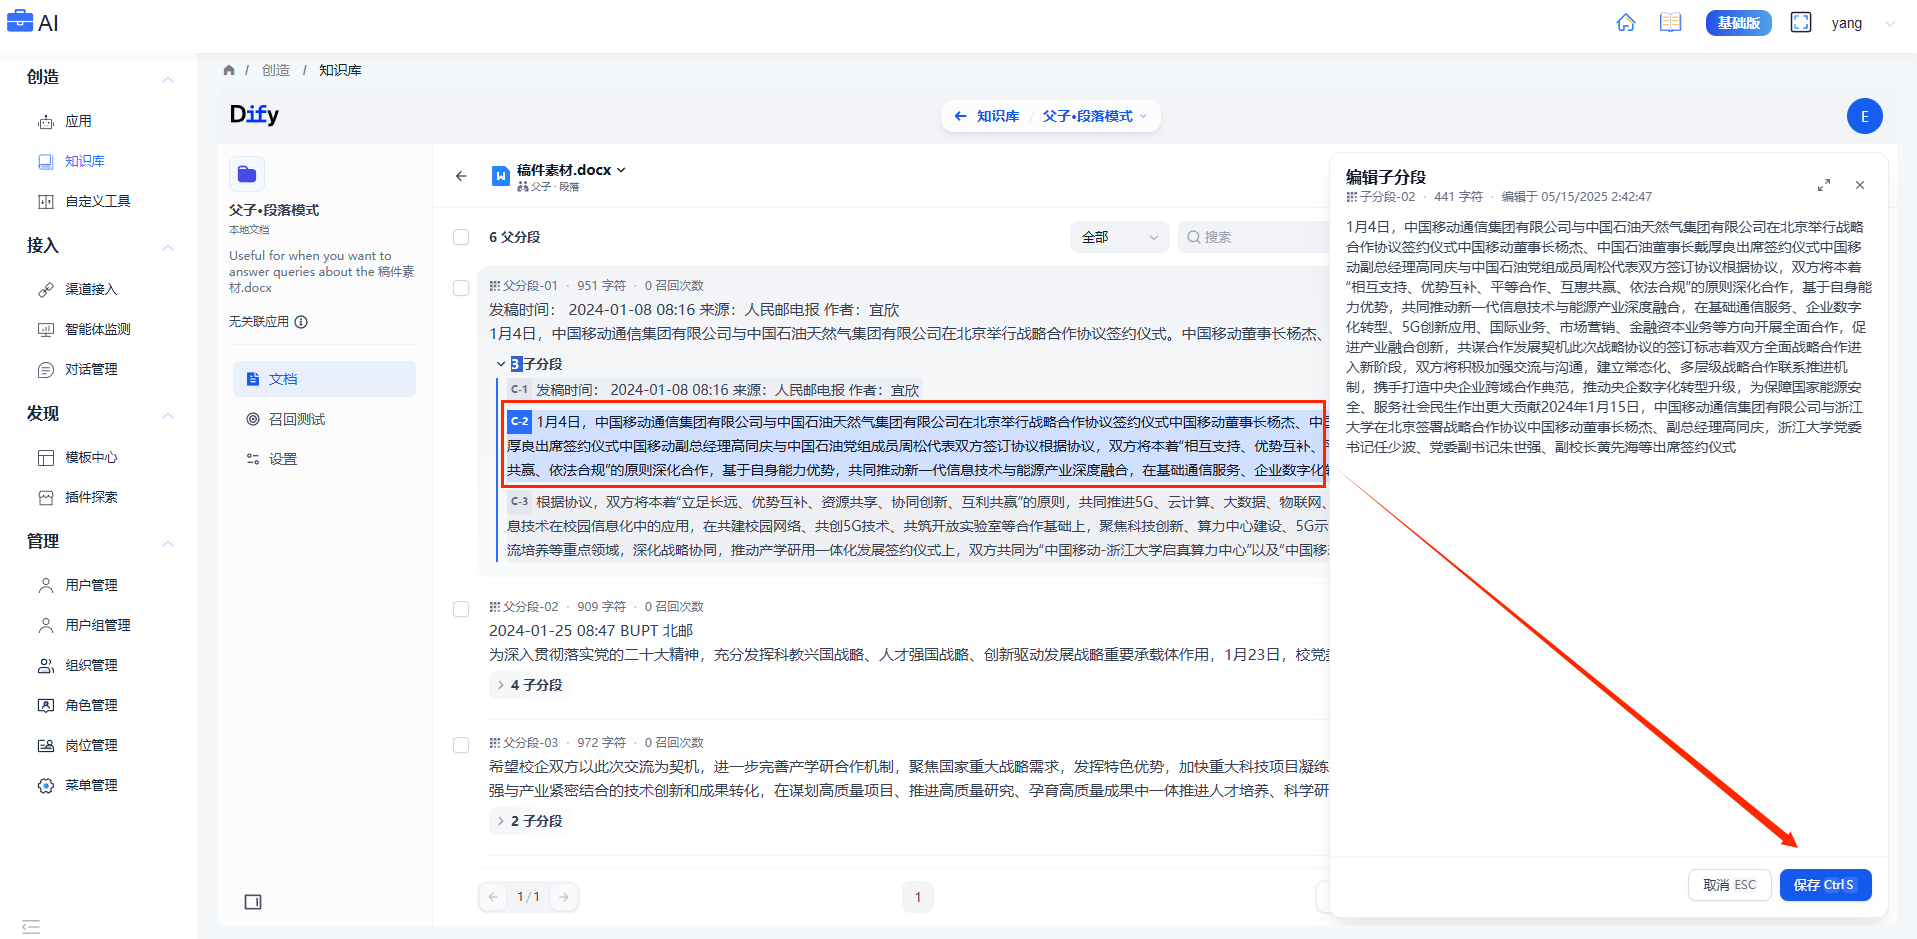This screenshot has height=939, width=1917.
Task: Collapse the 3 子分段 list
Action: (x=529, y=364)
